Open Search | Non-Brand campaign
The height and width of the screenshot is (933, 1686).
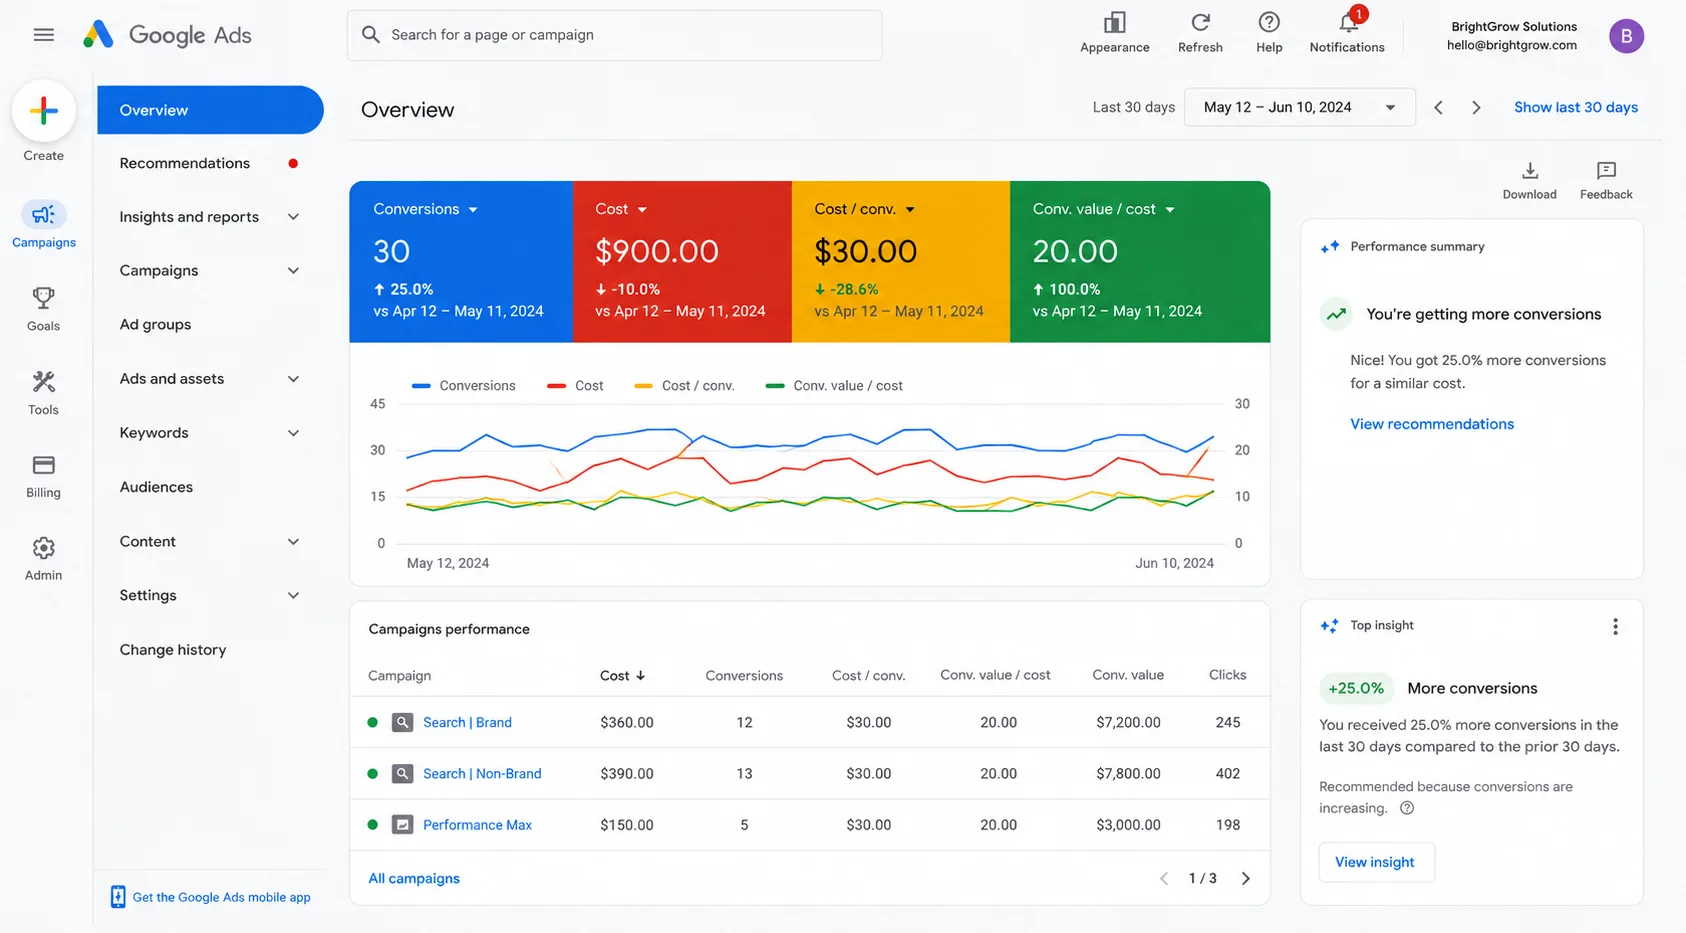coord(482,774)
